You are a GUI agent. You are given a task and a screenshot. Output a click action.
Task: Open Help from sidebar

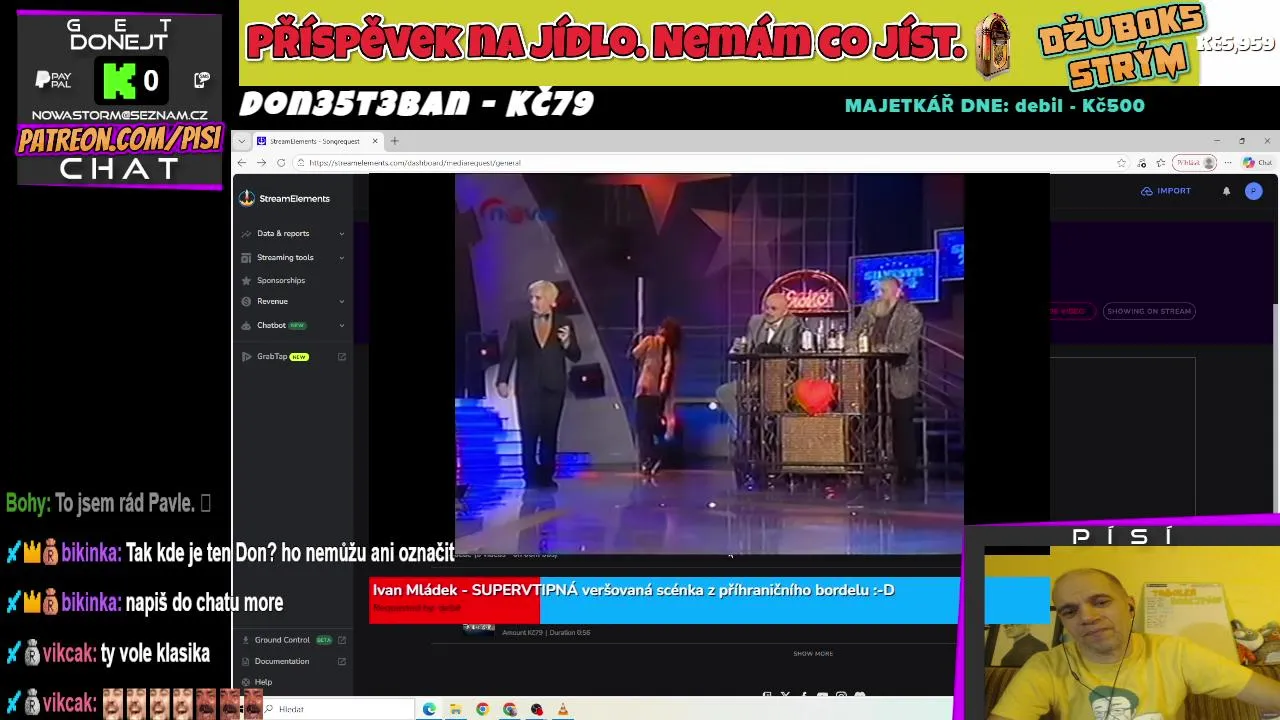(x=263, y=682)
